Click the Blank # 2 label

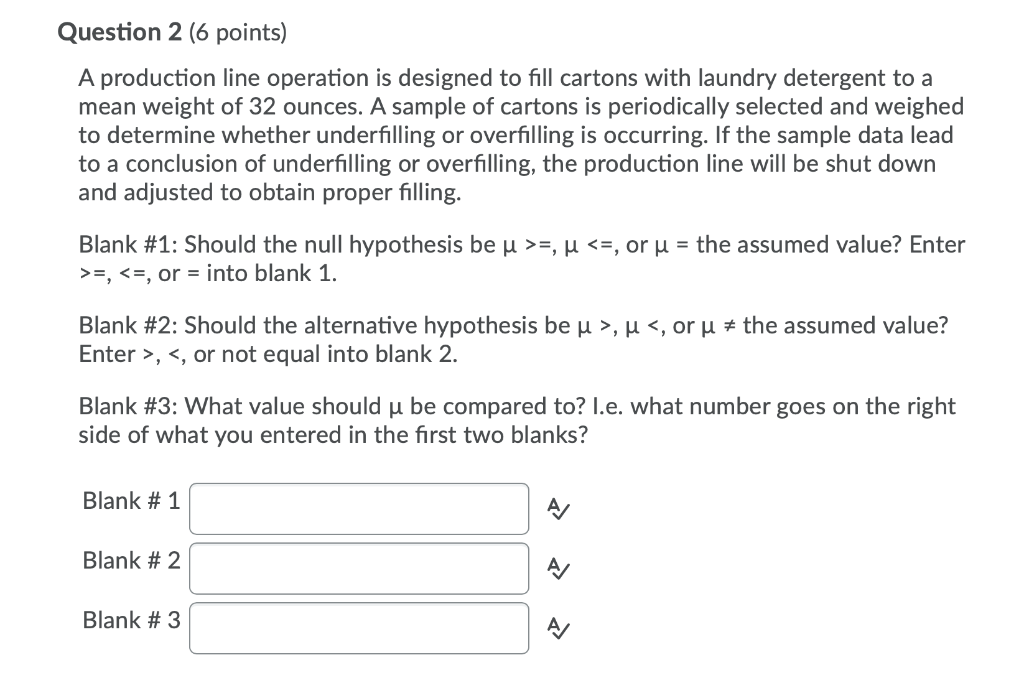click(130, 560)
